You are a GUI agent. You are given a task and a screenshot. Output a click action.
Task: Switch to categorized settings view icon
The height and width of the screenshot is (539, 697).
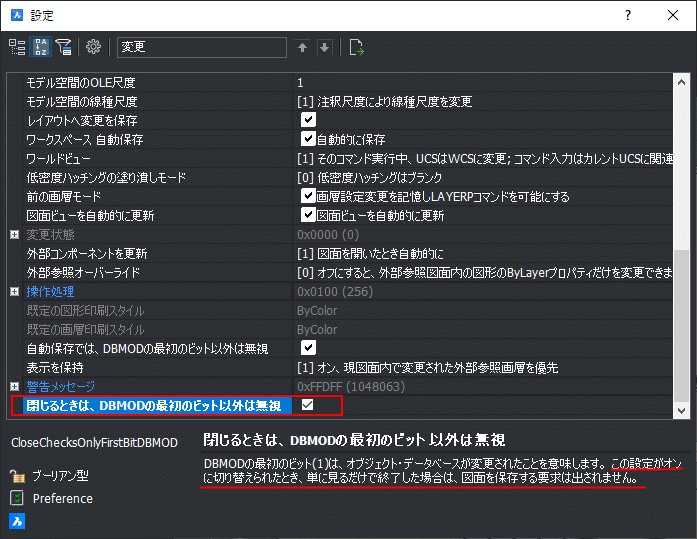17,47
